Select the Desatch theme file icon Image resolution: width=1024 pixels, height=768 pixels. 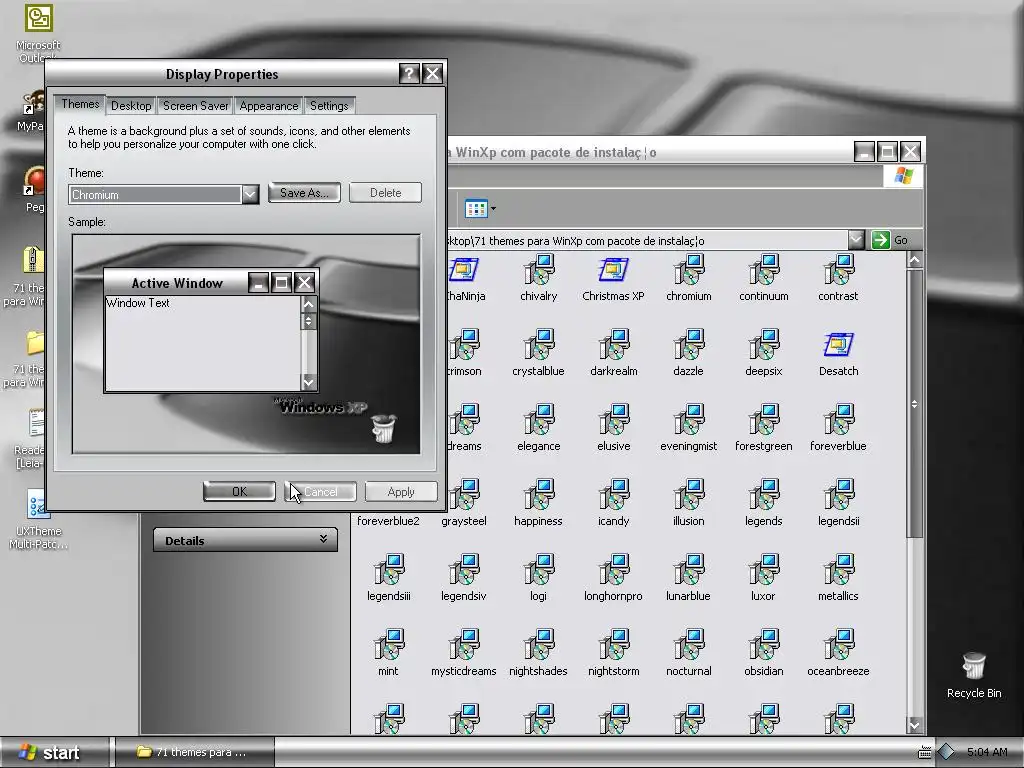coord(839,345)
